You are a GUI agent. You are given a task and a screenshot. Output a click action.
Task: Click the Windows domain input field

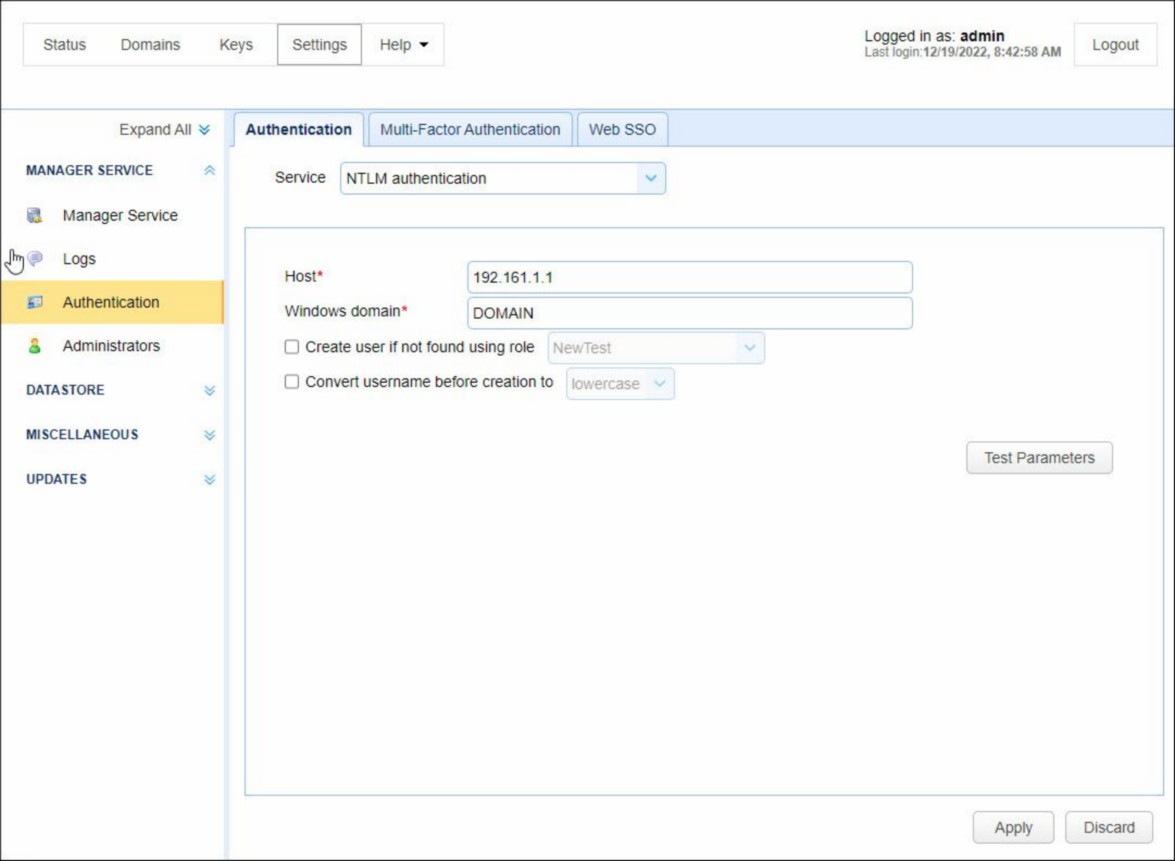pyautogui.click(x=689, y=313)
